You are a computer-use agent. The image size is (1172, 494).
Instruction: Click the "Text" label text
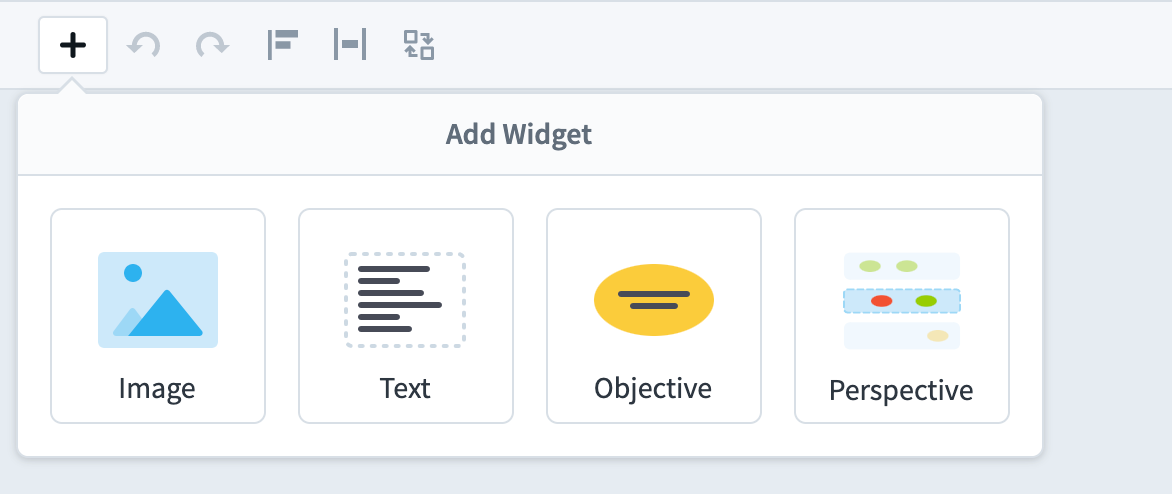click(405, 389)
